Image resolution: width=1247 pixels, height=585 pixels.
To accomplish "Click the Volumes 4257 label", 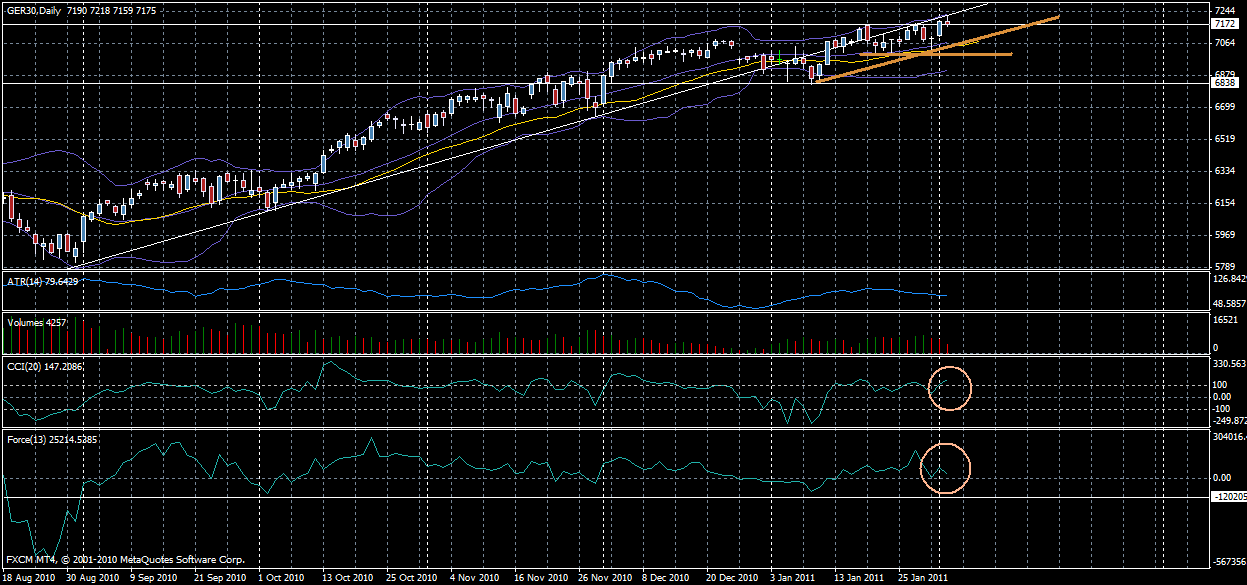I will (x=36, y=323).
